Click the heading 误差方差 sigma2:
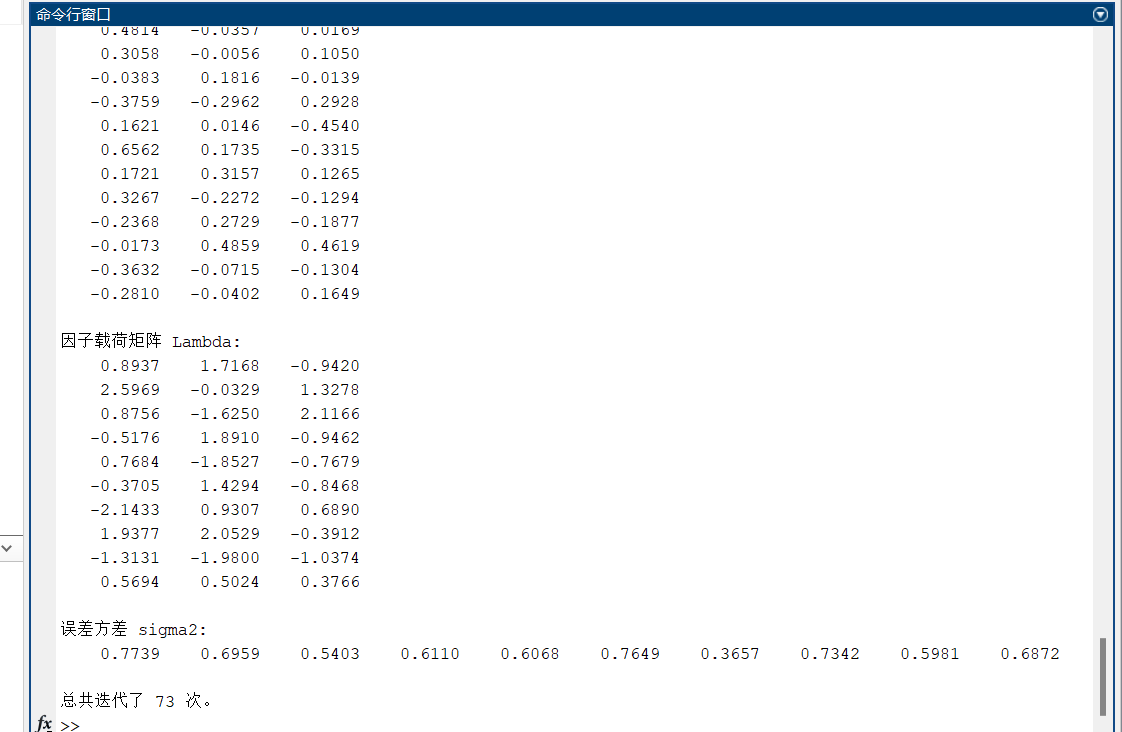This screenshot has height=732, width=1122. pyautogui.click(x=133, y=629)
